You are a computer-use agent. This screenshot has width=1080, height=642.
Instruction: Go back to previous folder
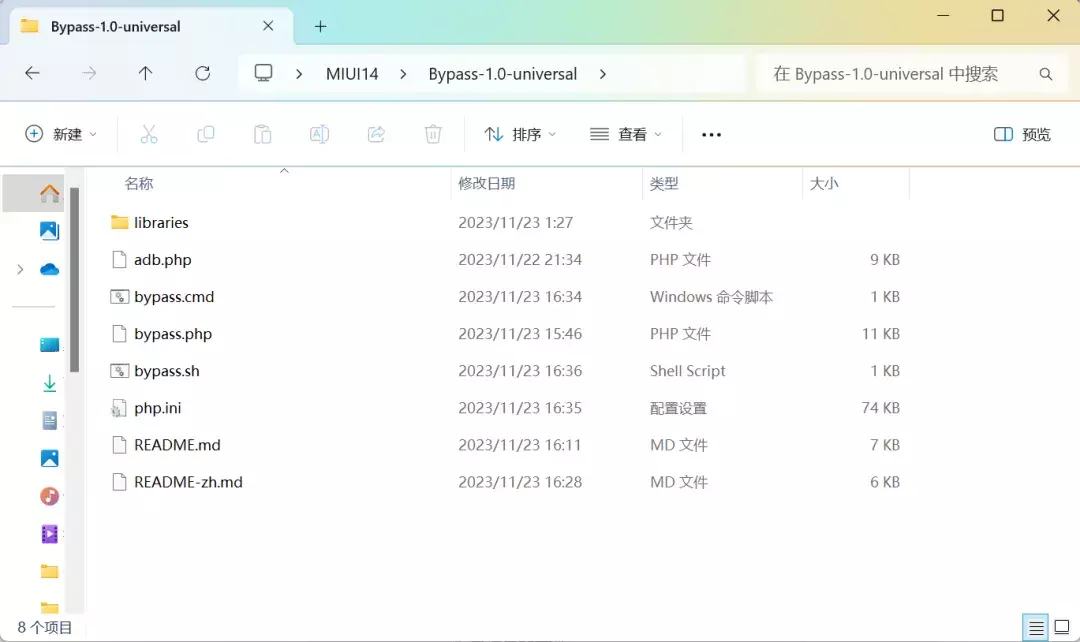pos(32,73)
